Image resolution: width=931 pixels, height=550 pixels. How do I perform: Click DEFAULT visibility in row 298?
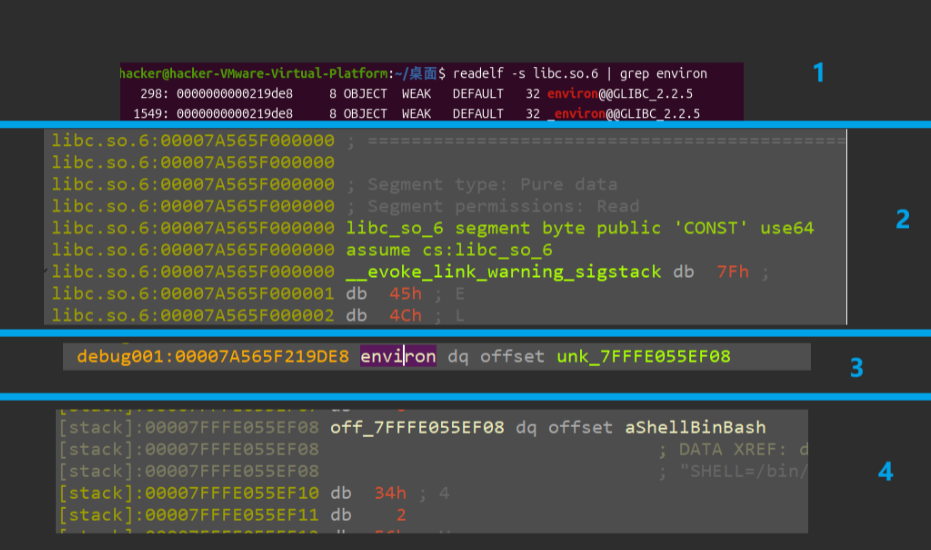pos(478,94)
